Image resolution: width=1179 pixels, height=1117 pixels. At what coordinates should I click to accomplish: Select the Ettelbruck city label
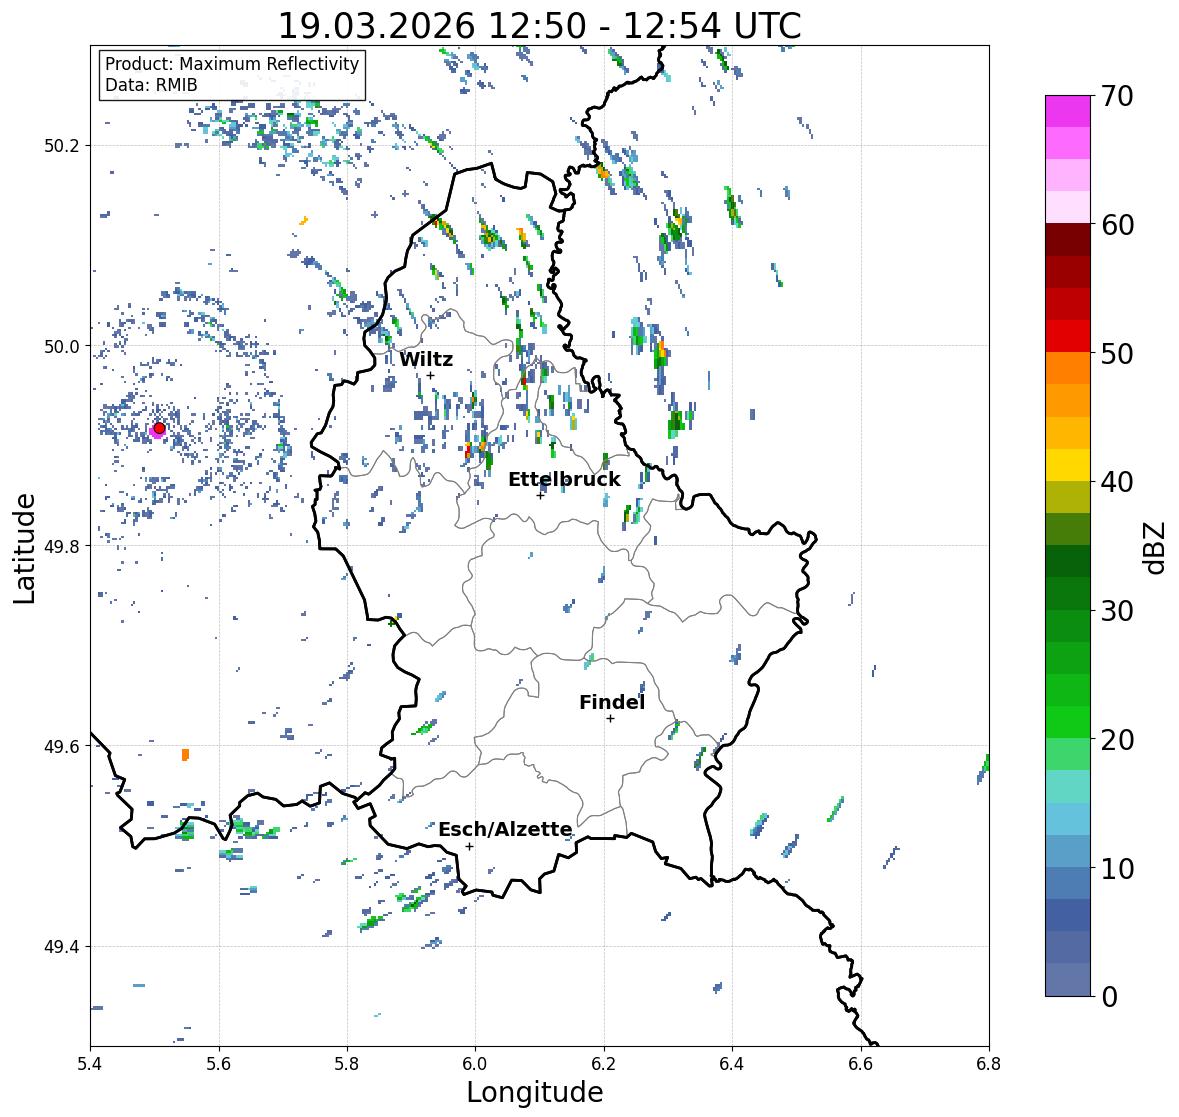(565, 480)
